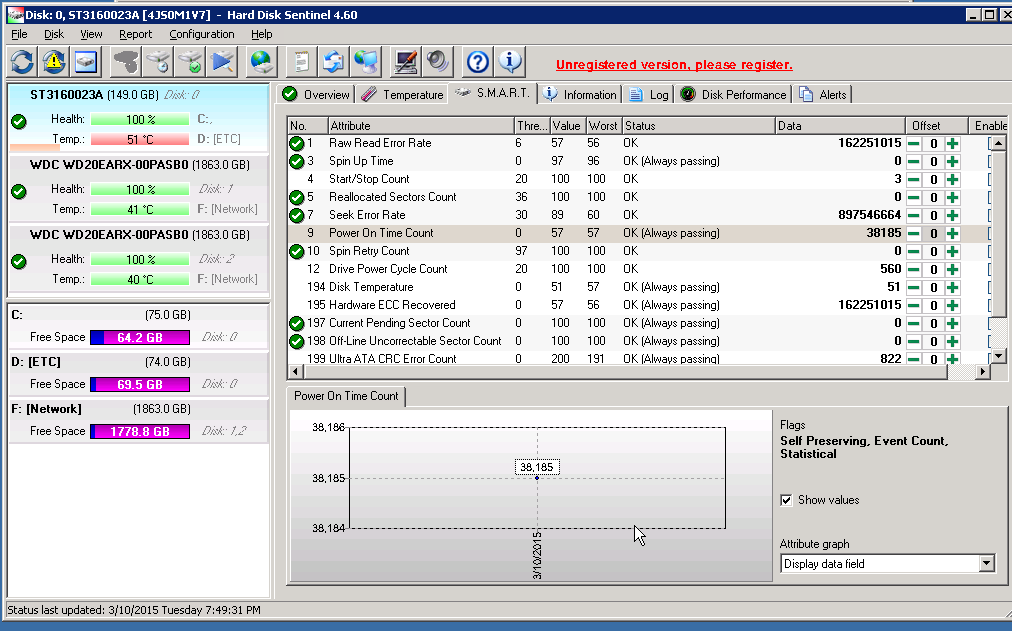Decrease offset for Raw Read Error Rate
Screen dimensions: 1012x631
coord(913,143)
